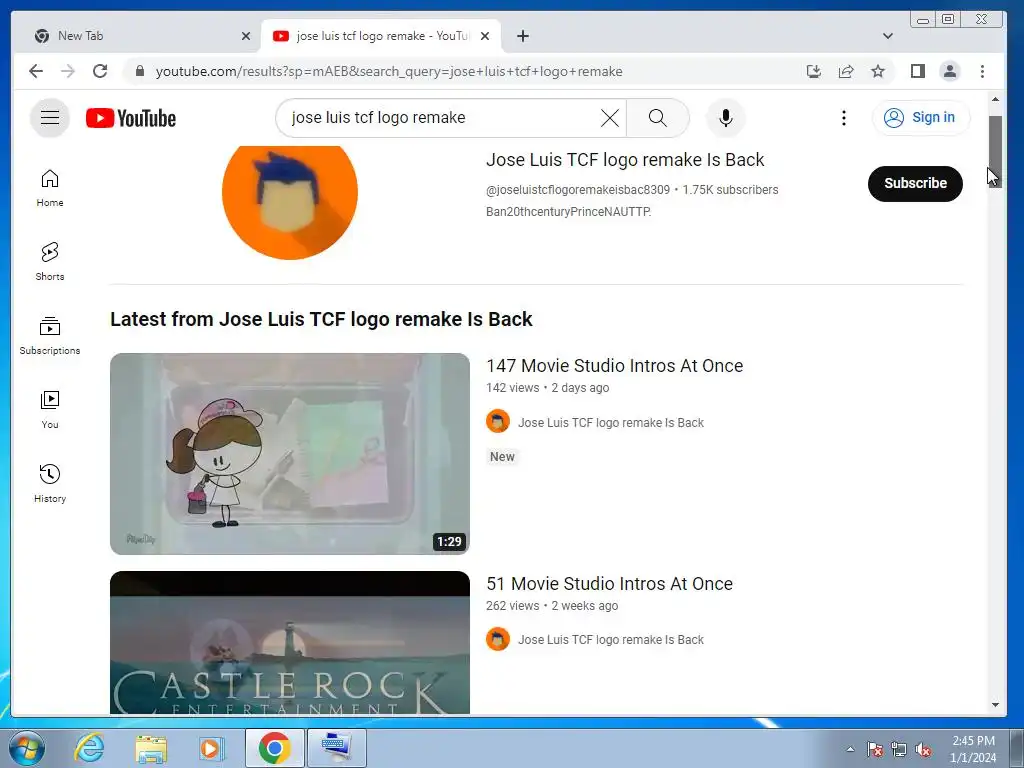This screenshot has height=768, width=1024.
Task: Open the Windows Start menu
Action: [27, 748]
